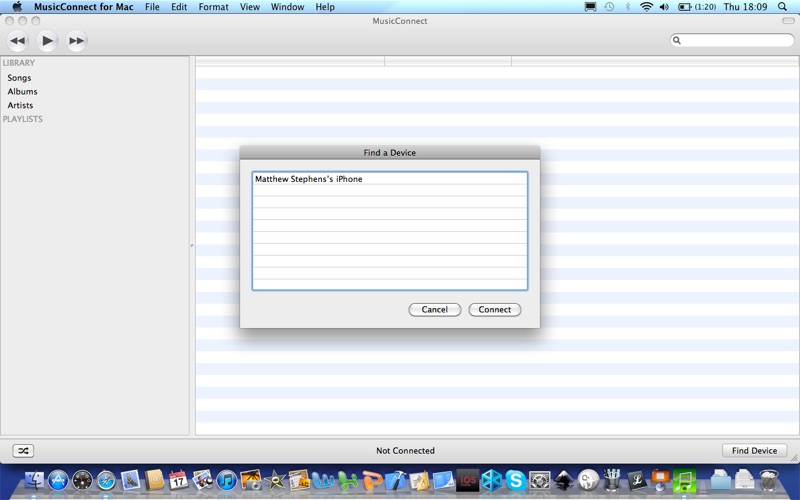Select Songs in the library sidebar
The image size is (800, 500).
pos(19,78)
